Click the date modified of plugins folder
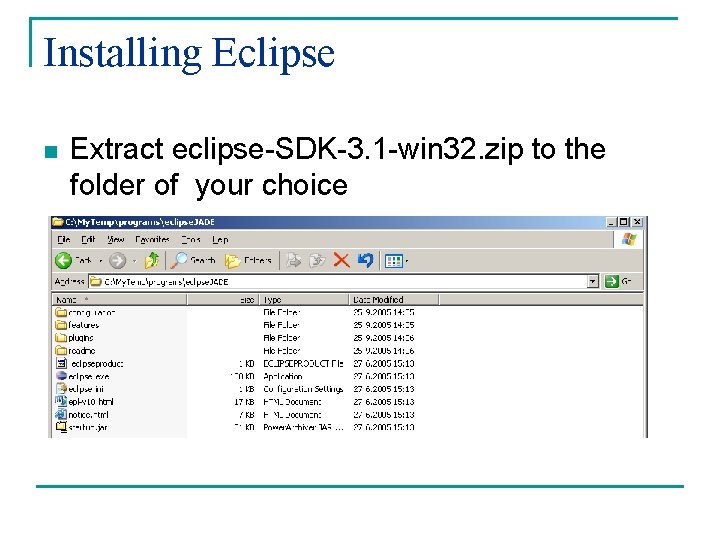The height and width of the screenshot is (540, 720). click(x=384, y=338)
